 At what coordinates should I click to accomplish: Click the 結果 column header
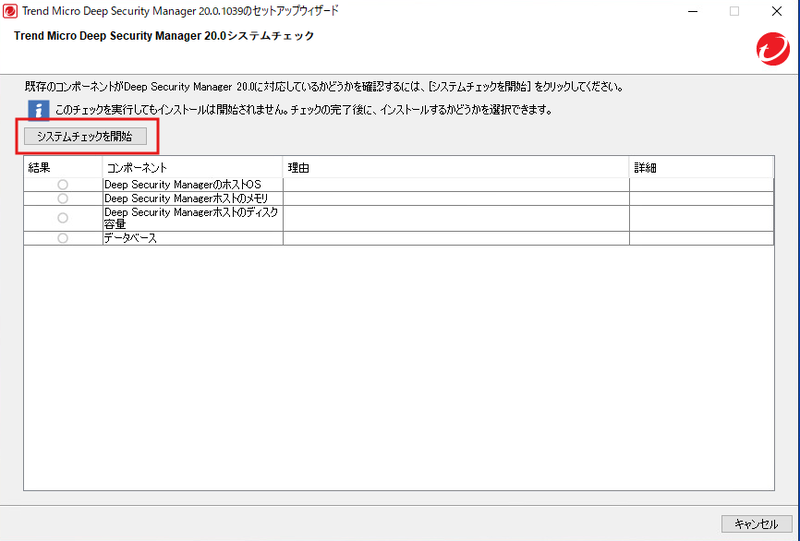(x=63, y=167)
